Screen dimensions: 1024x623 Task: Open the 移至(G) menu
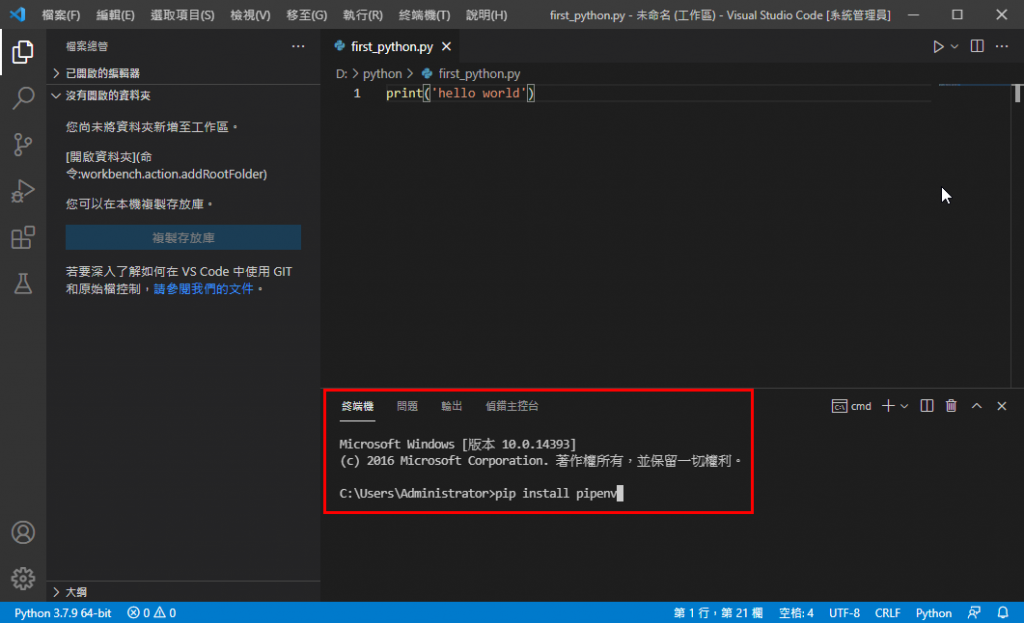click(x=306, y=14)
